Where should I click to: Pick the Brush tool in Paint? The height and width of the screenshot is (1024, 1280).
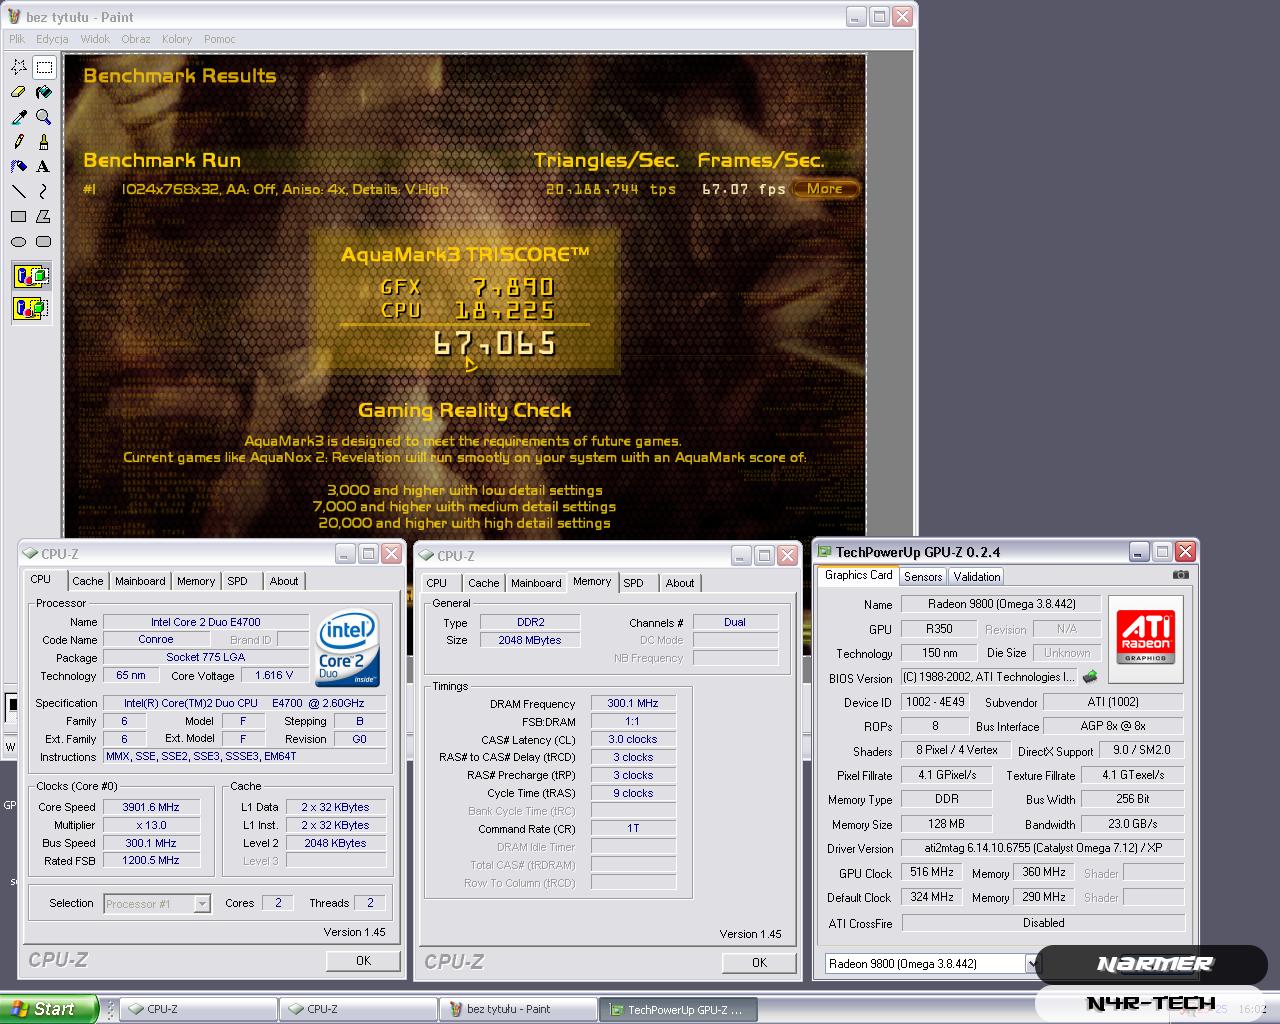(44, 142)
